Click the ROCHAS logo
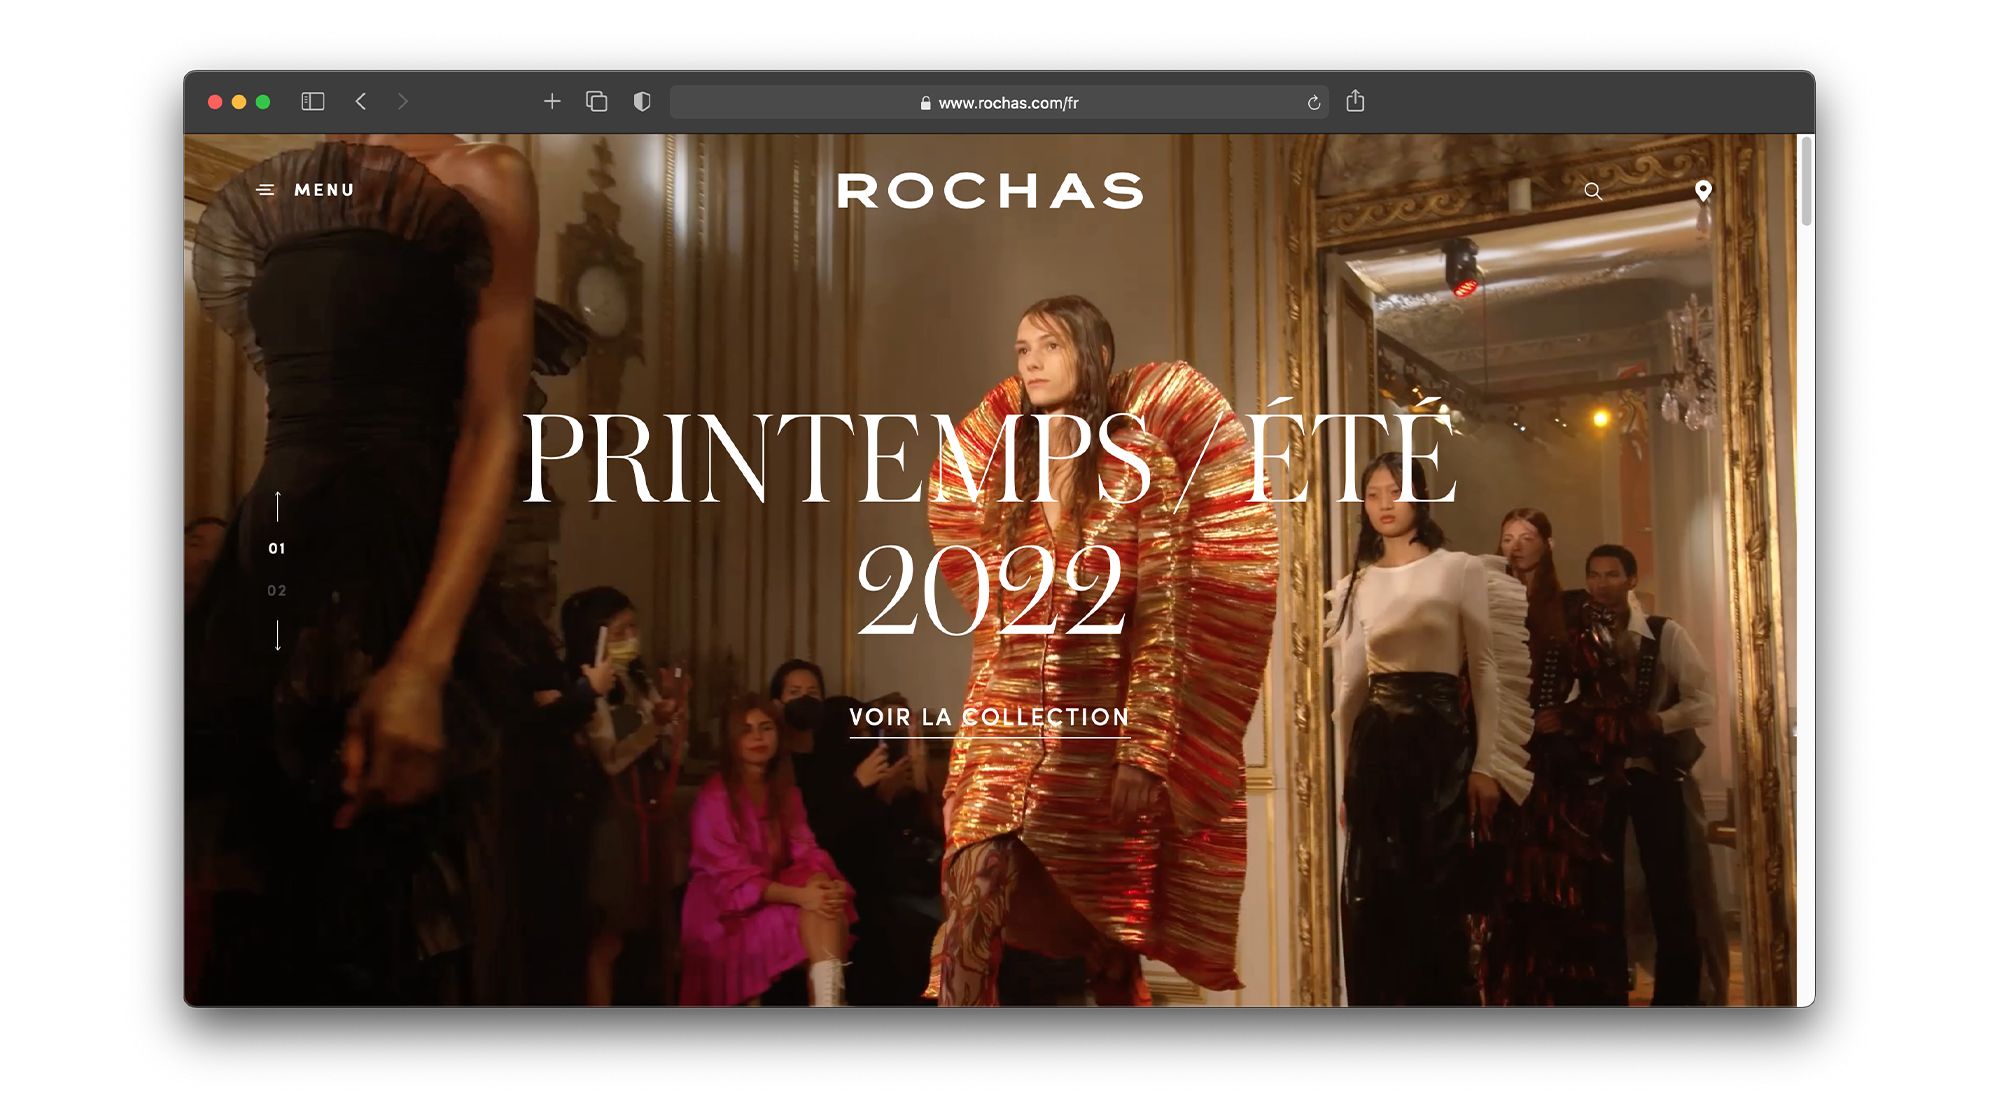Image resolution: width=2000 pixels, height=1096 pixels. (990, 191)
